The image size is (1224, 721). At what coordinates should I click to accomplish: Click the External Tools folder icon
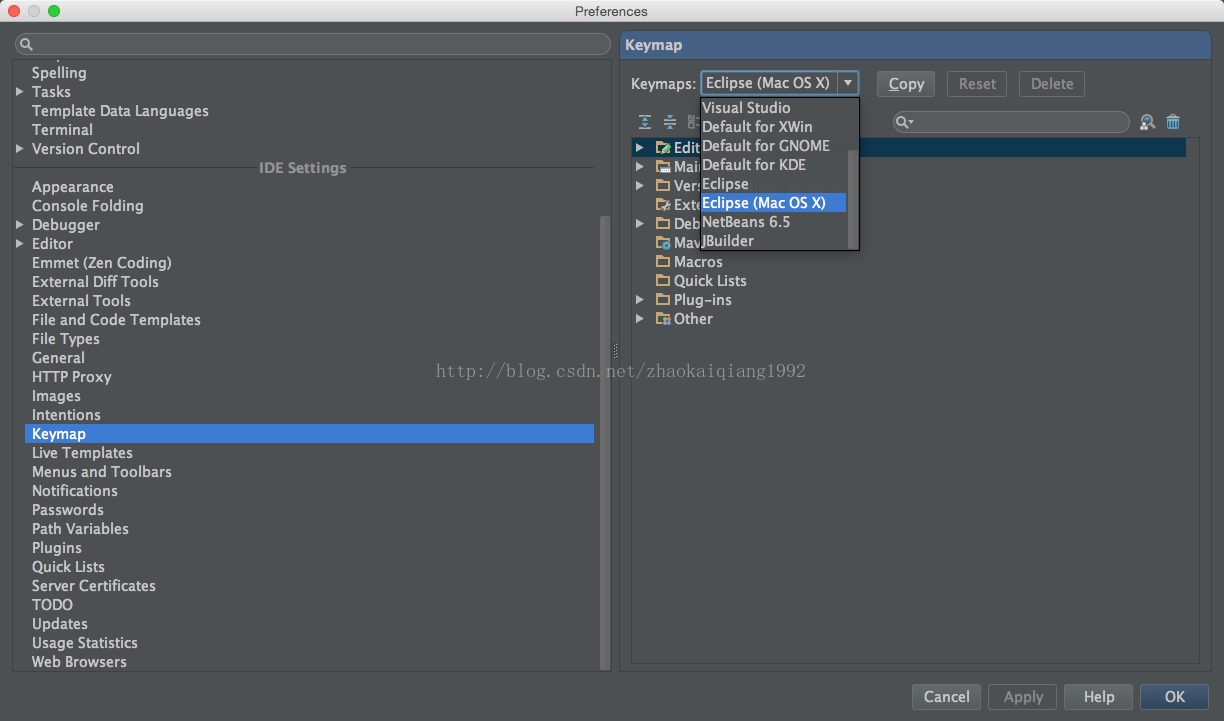[x=663, y=205]
